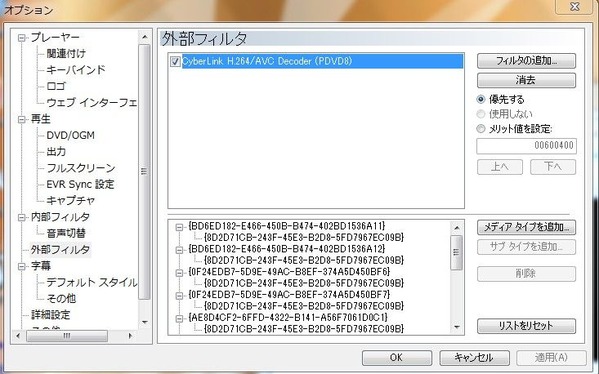
Task: Select the 優先する radio button
Action: coord(481,99)
